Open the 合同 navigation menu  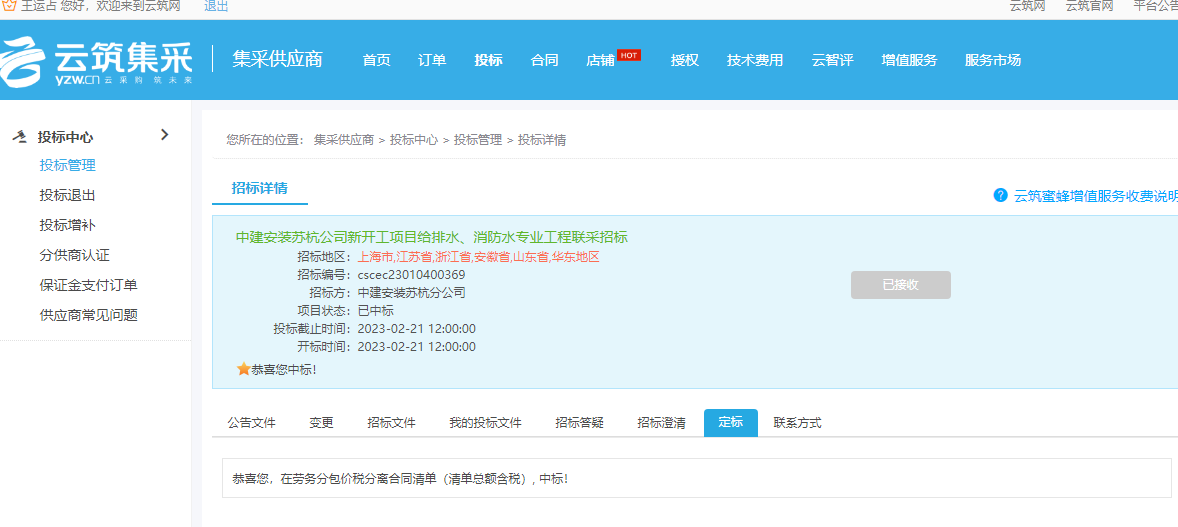544,60
